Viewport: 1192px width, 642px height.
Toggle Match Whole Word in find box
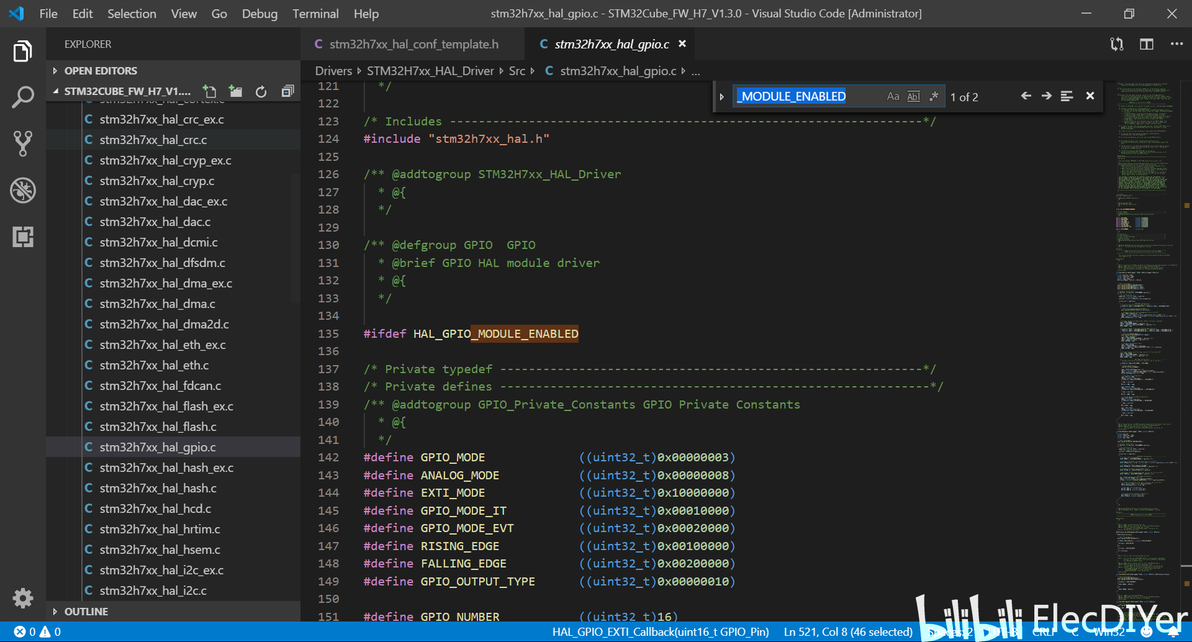(913, 97)
